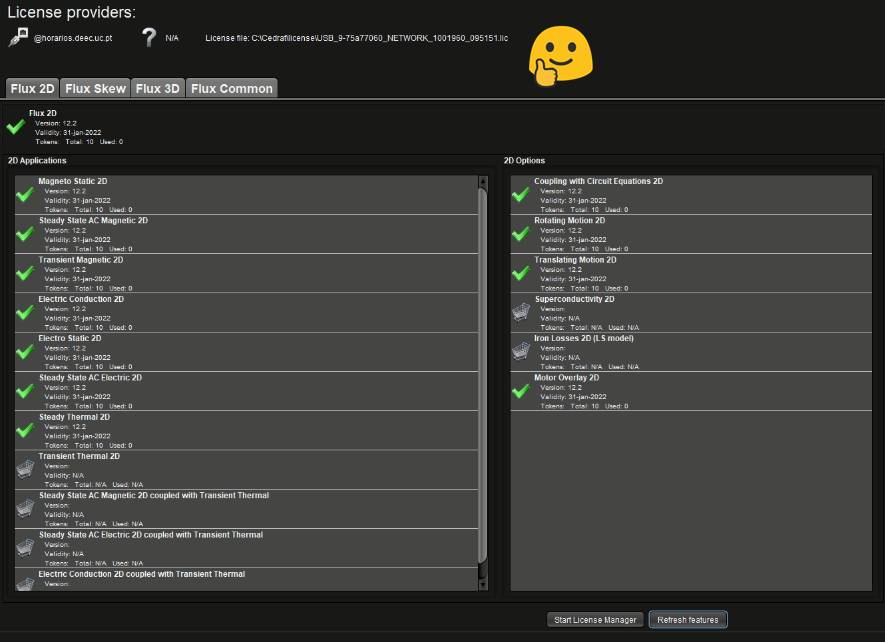Select the Steady State AC Magnetic 2D title
The image size is (885, 642).
tap(93, 221)
